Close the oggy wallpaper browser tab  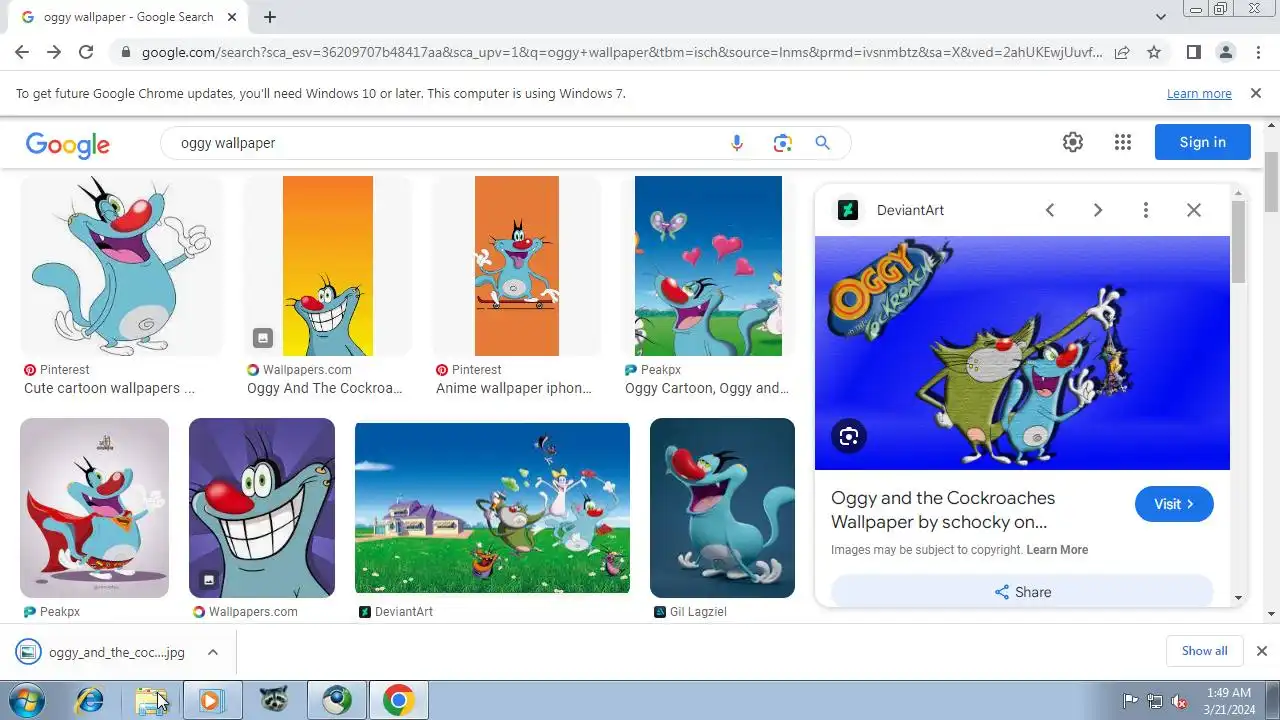point(234,17)
